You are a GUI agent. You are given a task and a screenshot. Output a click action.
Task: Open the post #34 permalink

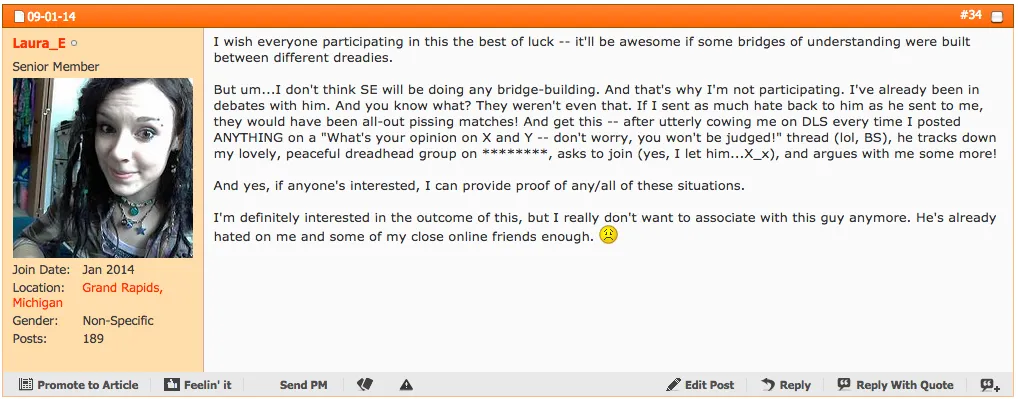tap(971, 15)
